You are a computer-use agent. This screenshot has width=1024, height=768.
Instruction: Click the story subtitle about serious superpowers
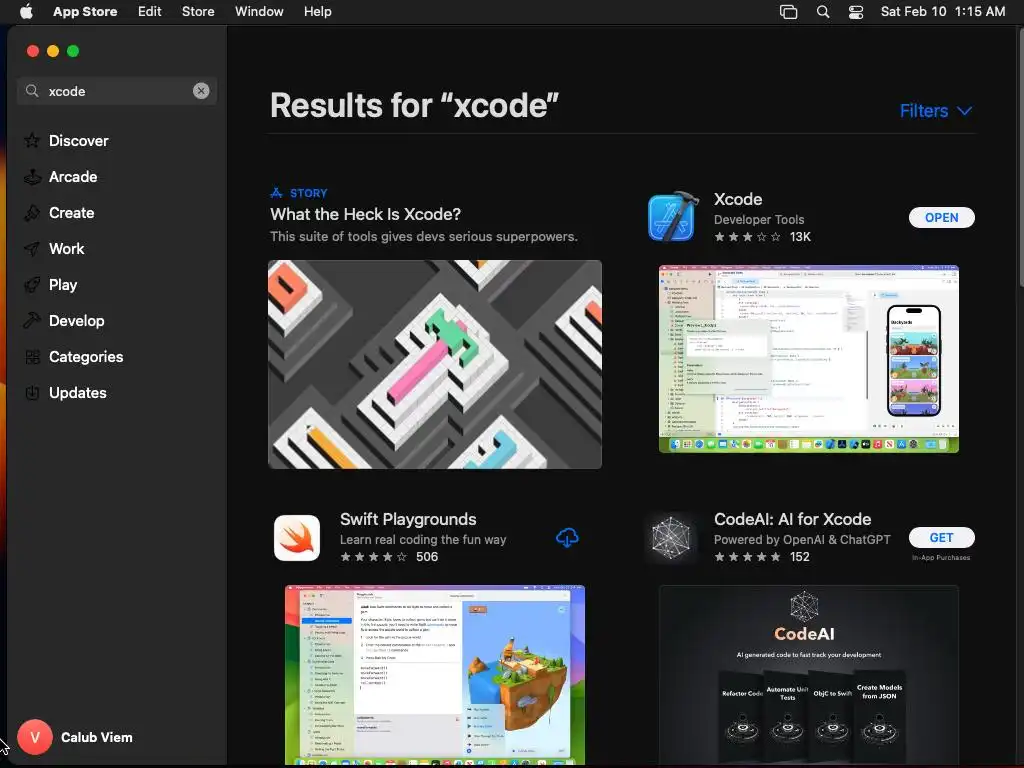(x=424, y=236)
